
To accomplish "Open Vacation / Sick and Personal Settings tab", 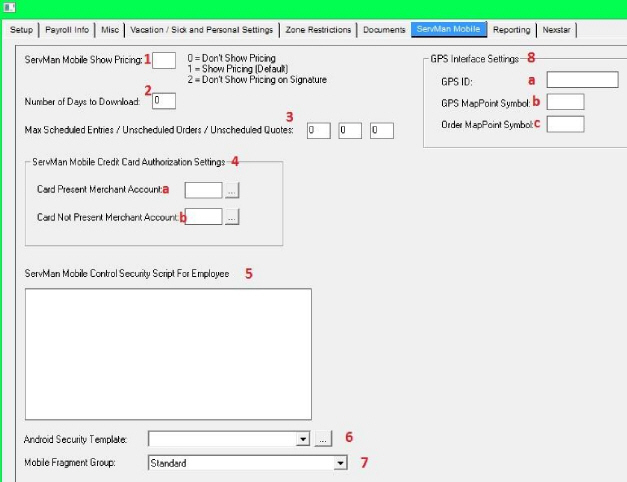I will pos(202,30).
